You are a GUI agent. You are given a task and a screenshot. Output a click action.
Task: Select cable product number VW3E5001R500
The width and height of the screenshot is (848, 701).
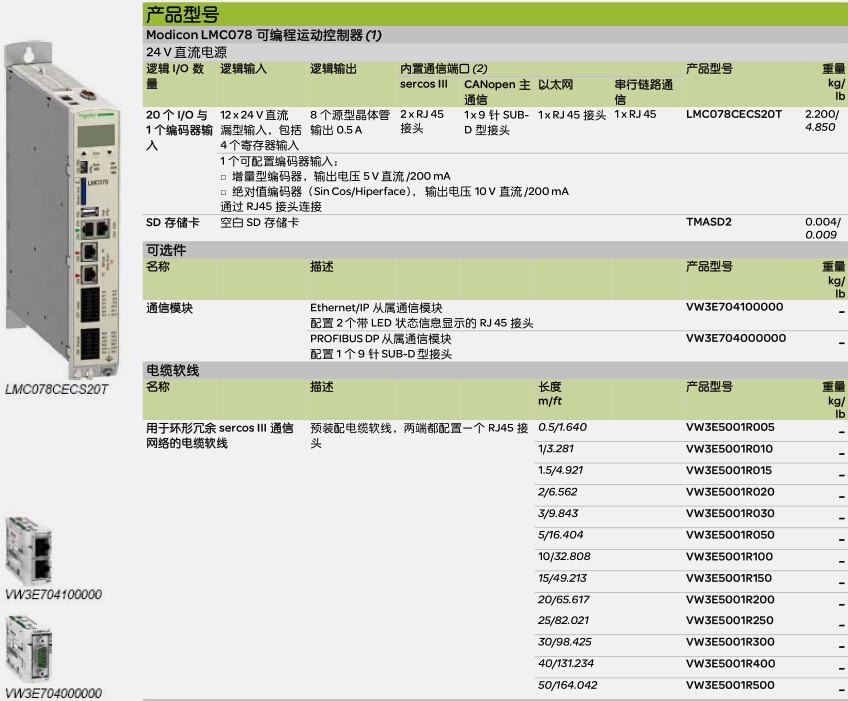(x=730, y=685)
